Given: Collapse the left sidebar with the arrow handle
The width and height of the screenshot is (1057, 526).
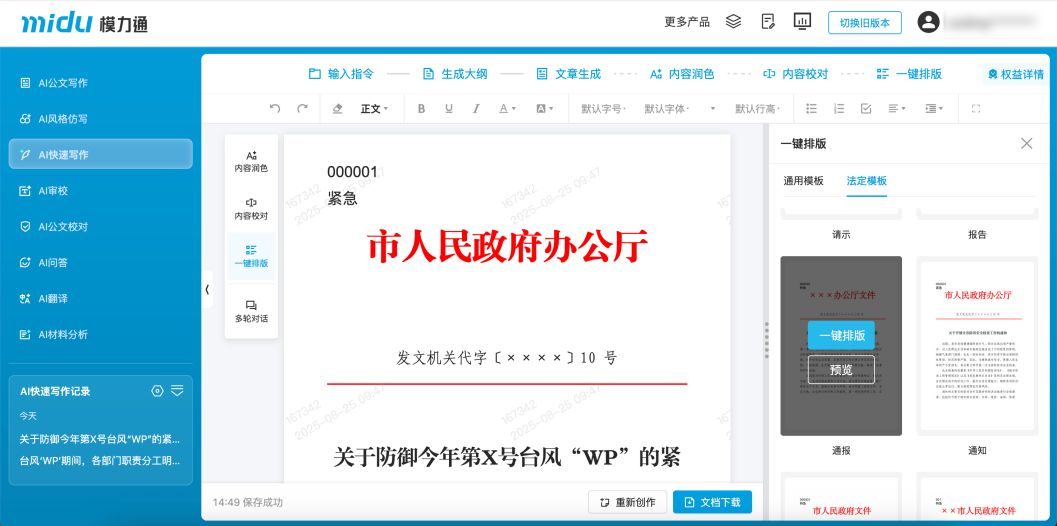Looking at the screenshot, I should click(207, 290).
